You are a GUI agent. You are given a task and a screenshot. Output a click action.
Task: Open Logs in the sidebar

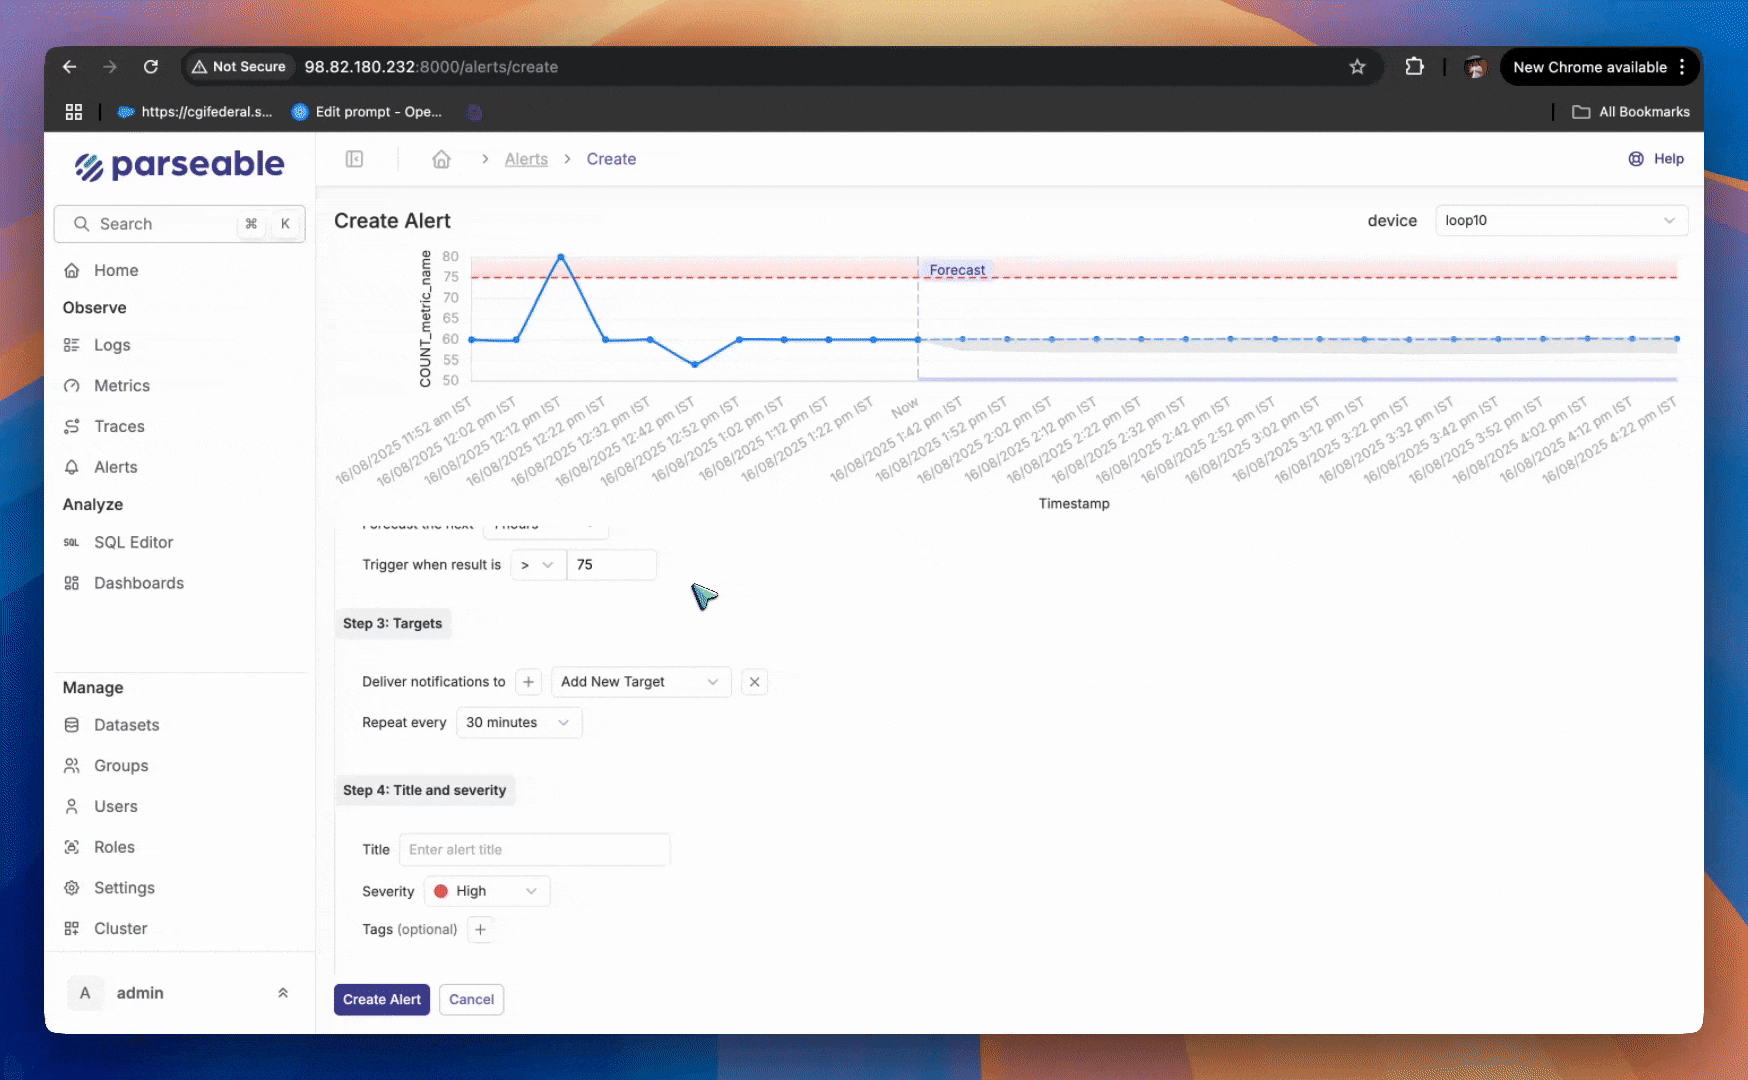(x=112, y=345)
